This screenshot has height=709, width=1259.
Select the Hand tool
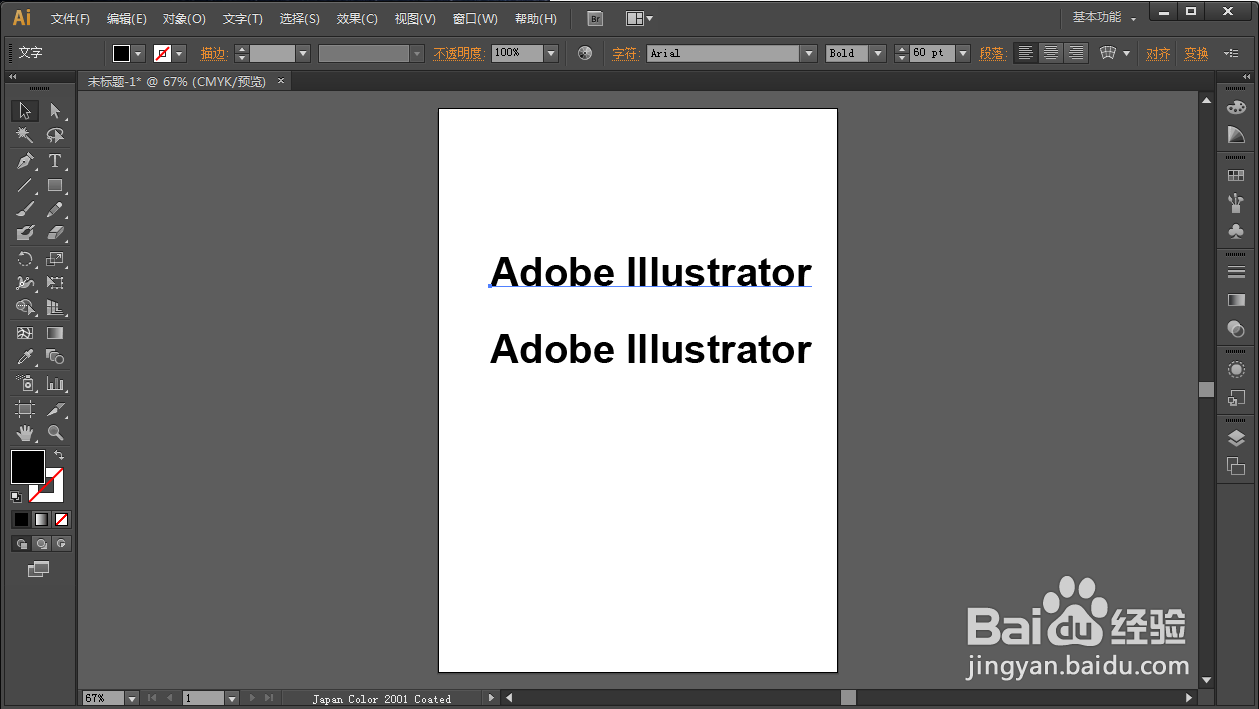click(x=25, y=433)
